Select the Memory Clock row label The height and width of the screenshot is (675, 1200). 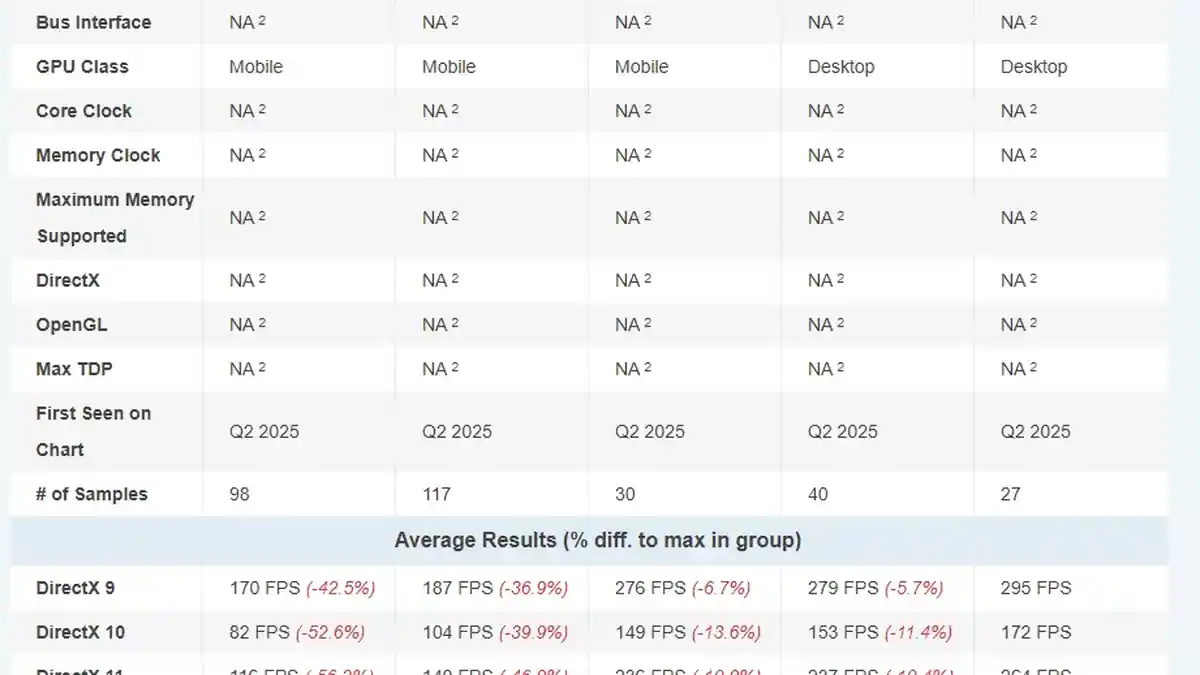(x=98, y=155)
